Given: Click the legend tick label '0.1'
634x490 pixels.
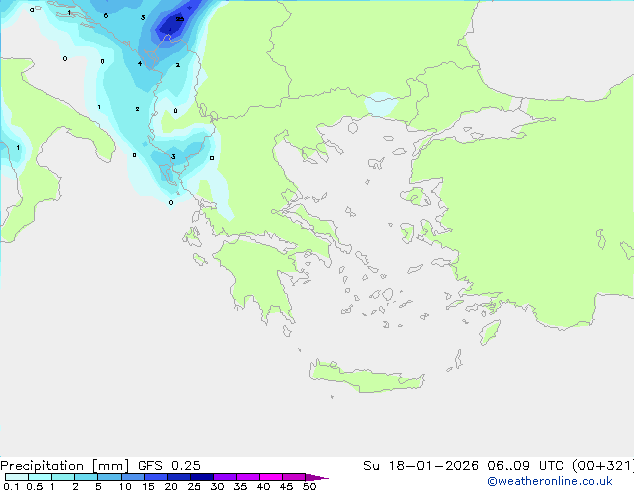Looking at the screenshot, I should (11, 486).
